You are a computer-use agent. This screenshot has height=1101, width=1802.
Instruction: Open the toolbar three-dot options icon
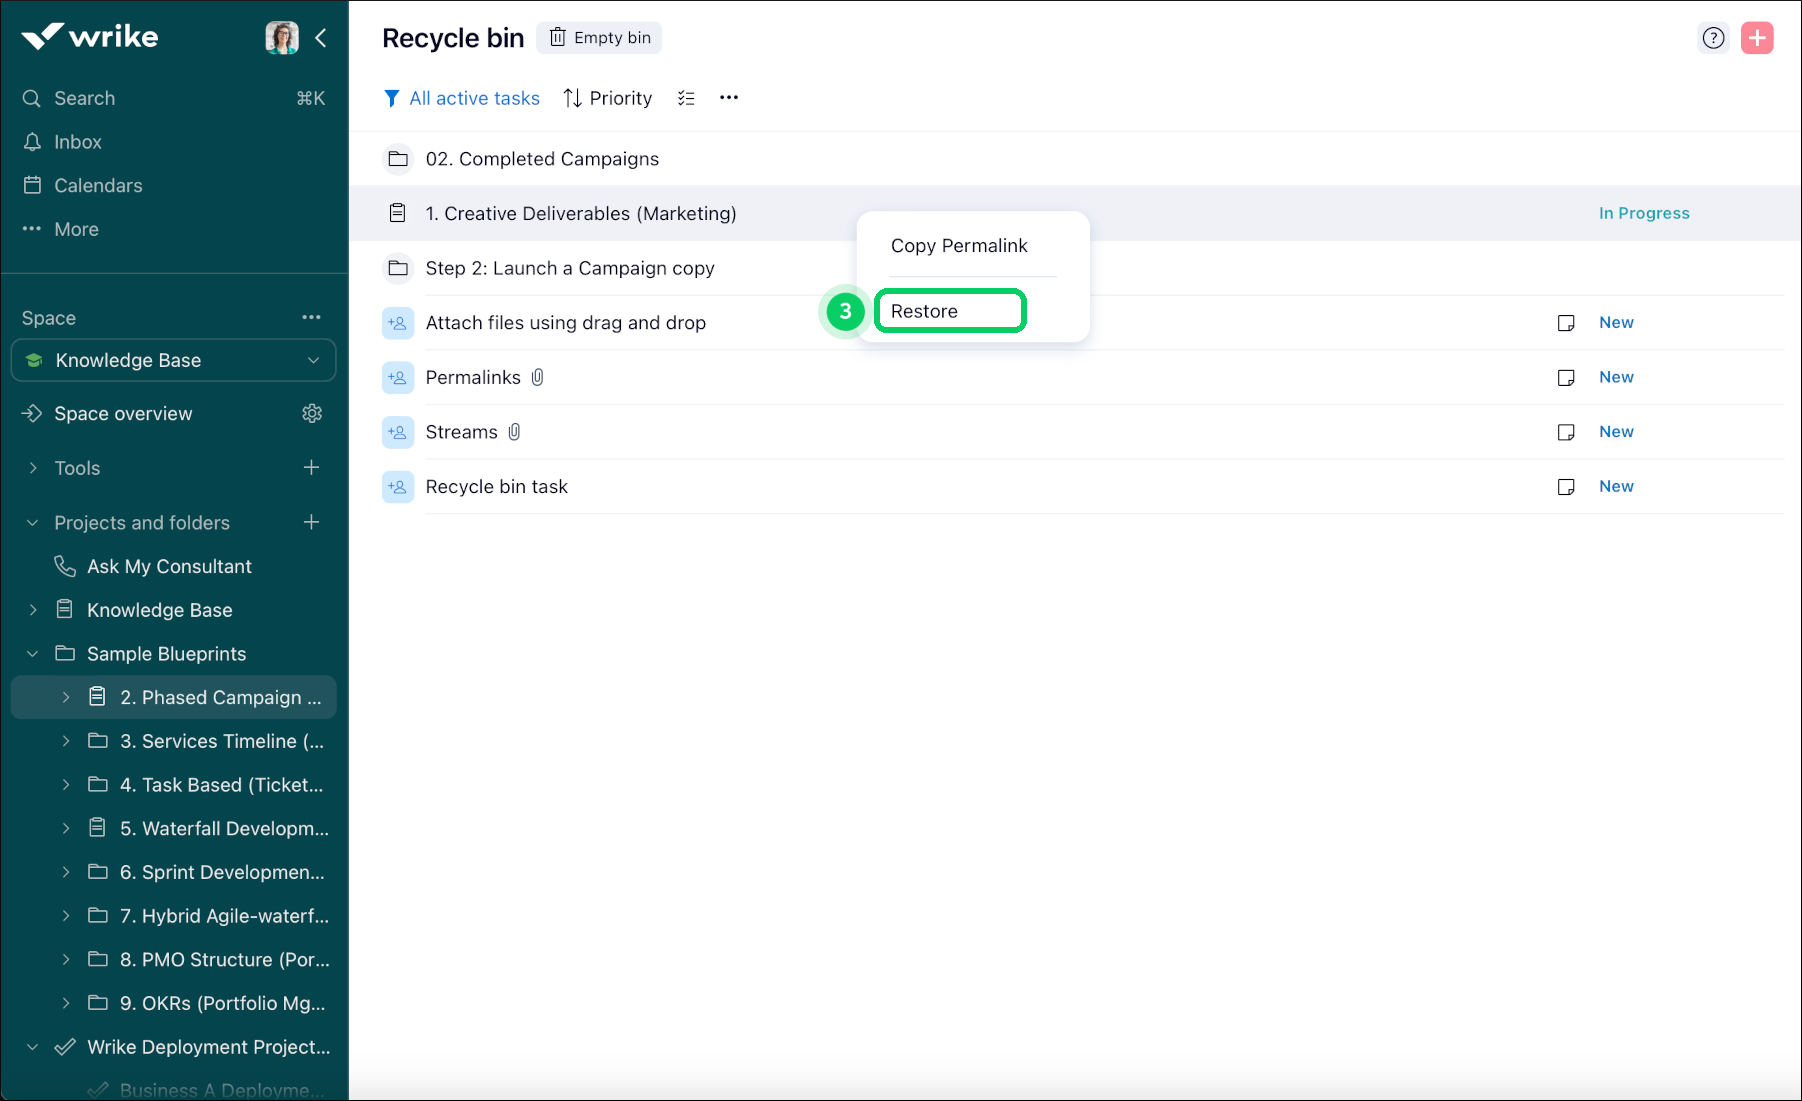(728, 97)
